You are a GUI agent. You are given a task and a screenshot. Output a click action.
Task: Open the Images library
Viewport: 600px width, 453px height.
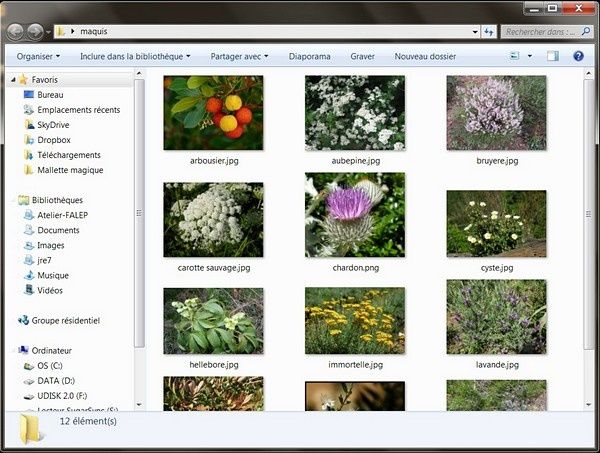(51, 245)
